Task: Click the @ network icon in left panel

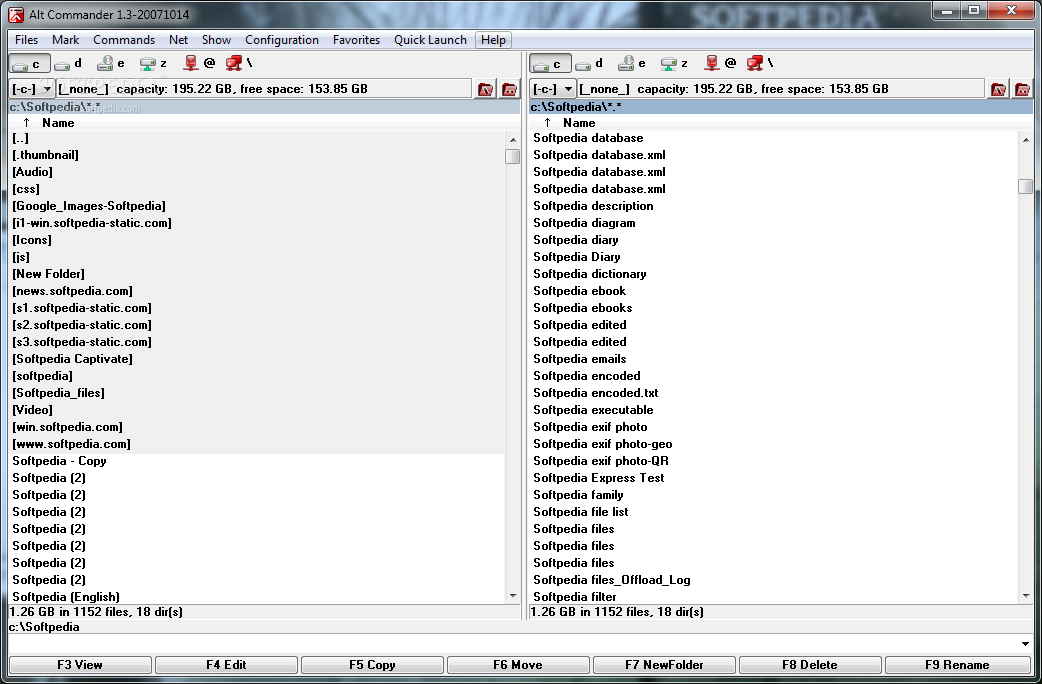Action: 200,63
